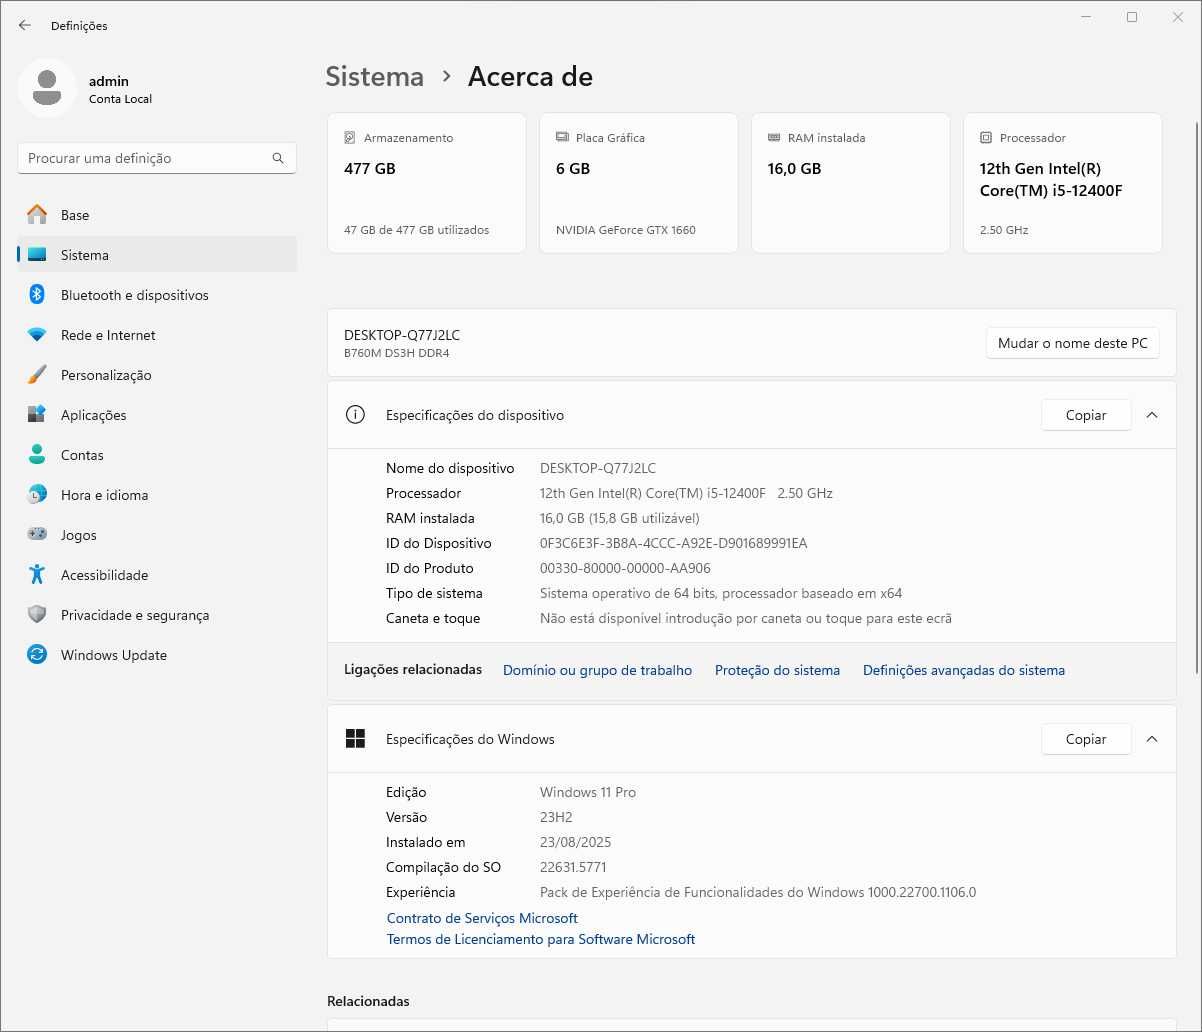Open the Jogos settings
Image resolution: width=1202 pixels, height=1032 pixels.
pyautogui.click(x=157, y=535)
